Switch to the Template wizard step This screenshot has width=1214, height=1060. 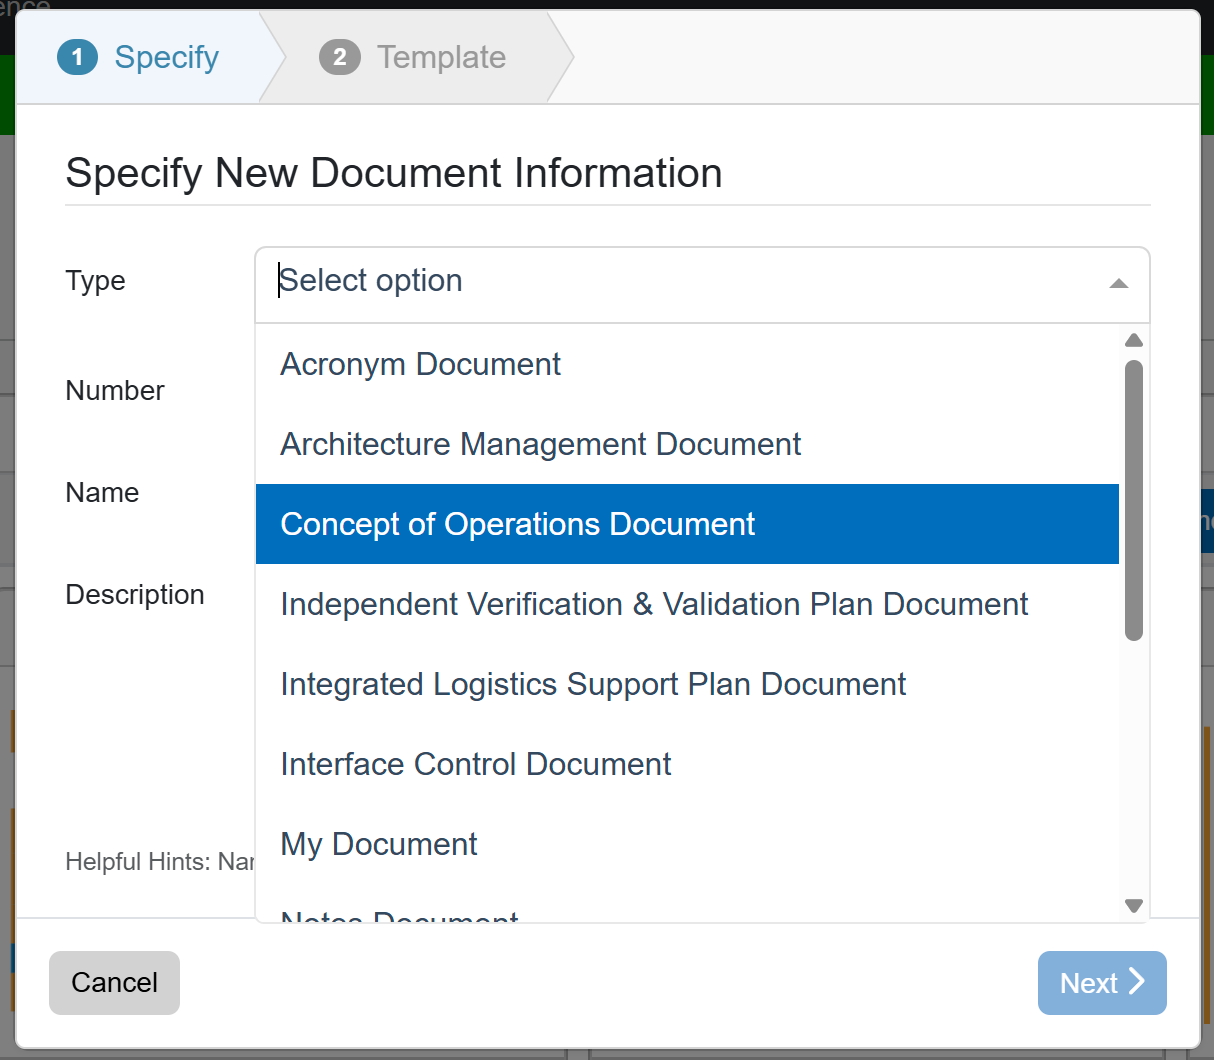(441, 57)
